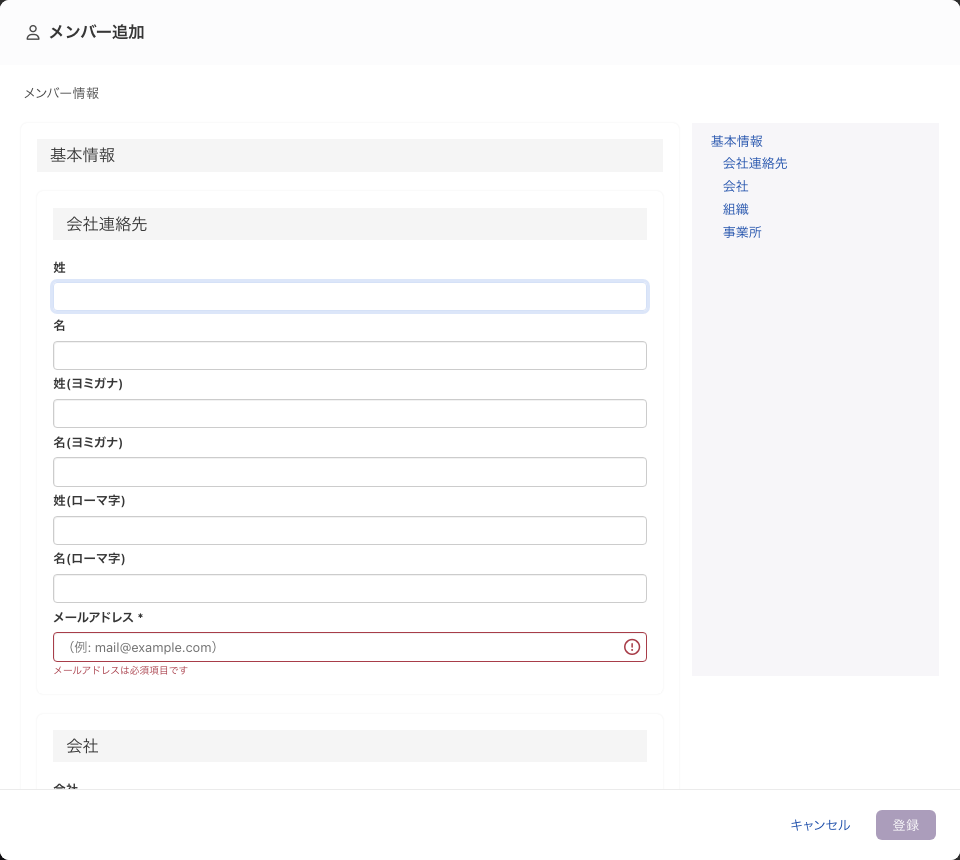The height and width of the screenshot is (860, 960).
Task: Click the 名(ヨミガナ) input field
Action: [350, 472]
